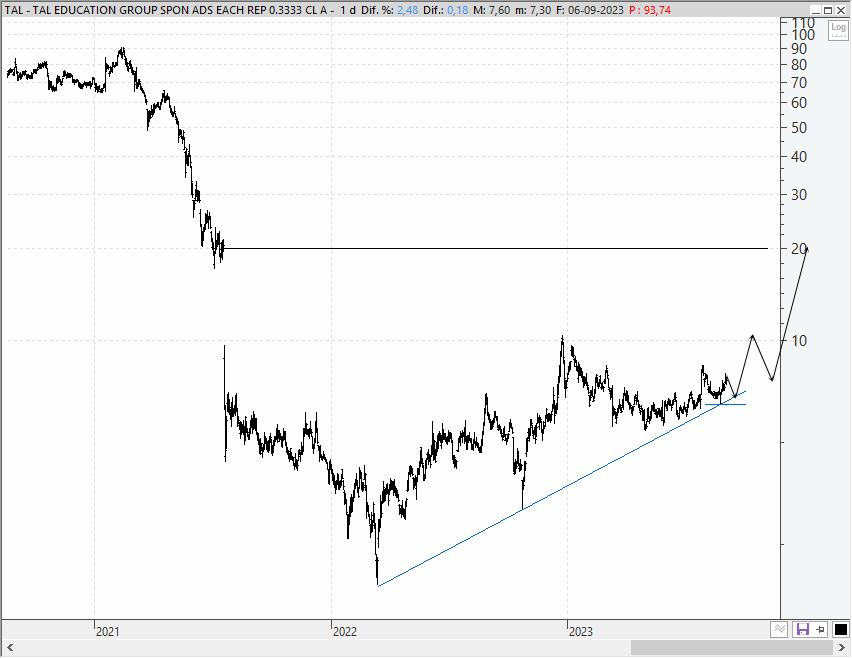Close the TAL chart window
The width and height of the screenshot is (852, 658).
pyautogui.click(x=840, y=10)
